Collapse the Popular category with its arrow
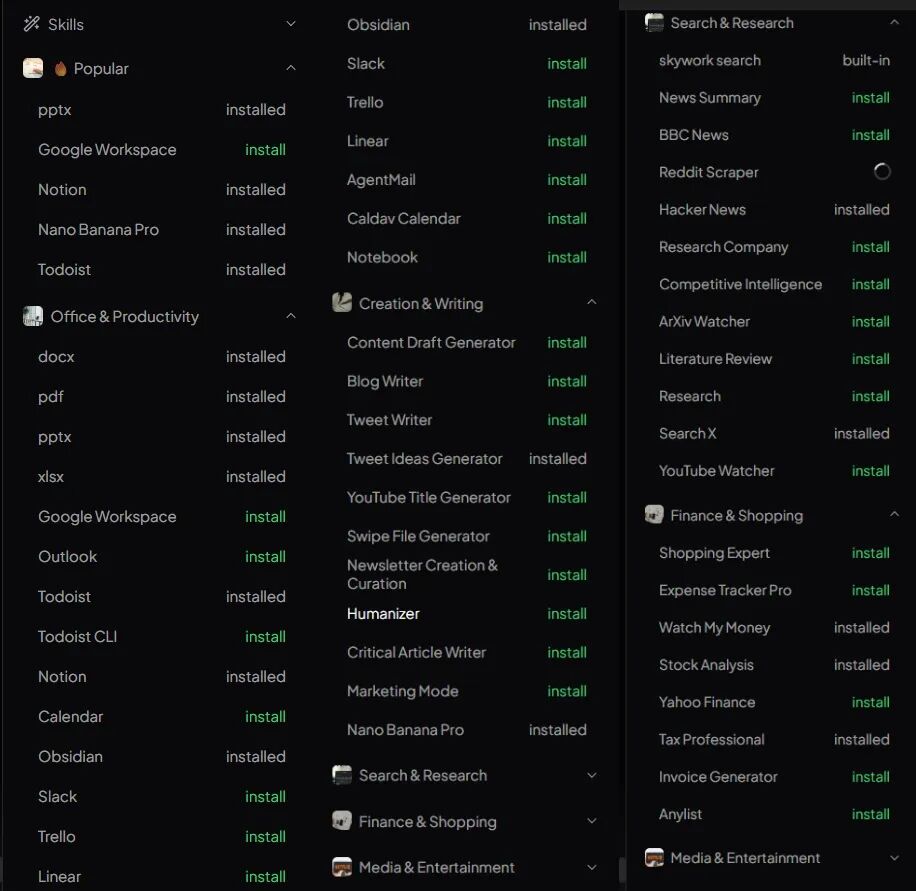 (291, 68)
